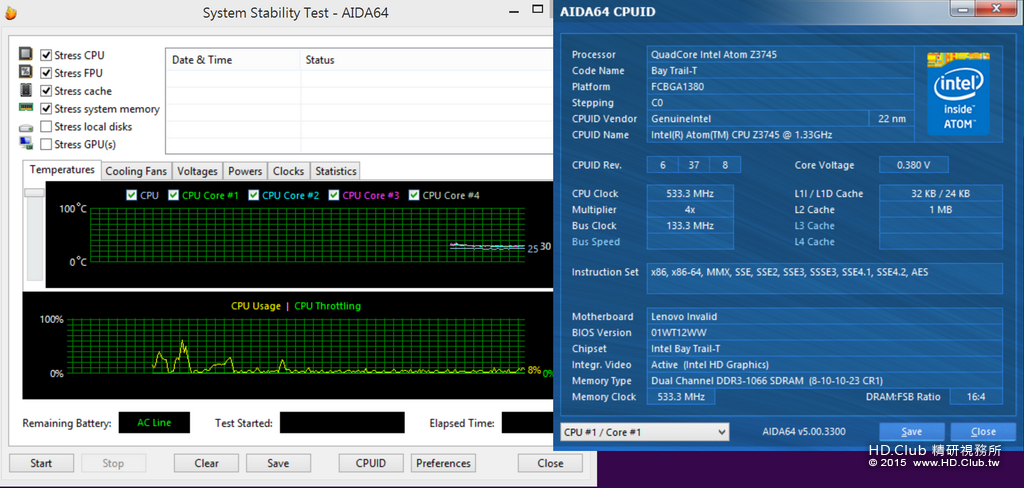Viewport: 1024px width, 488px height.
Task: Toggle CPU Core #2 graph checkbox
Action: tap(253, 195)
